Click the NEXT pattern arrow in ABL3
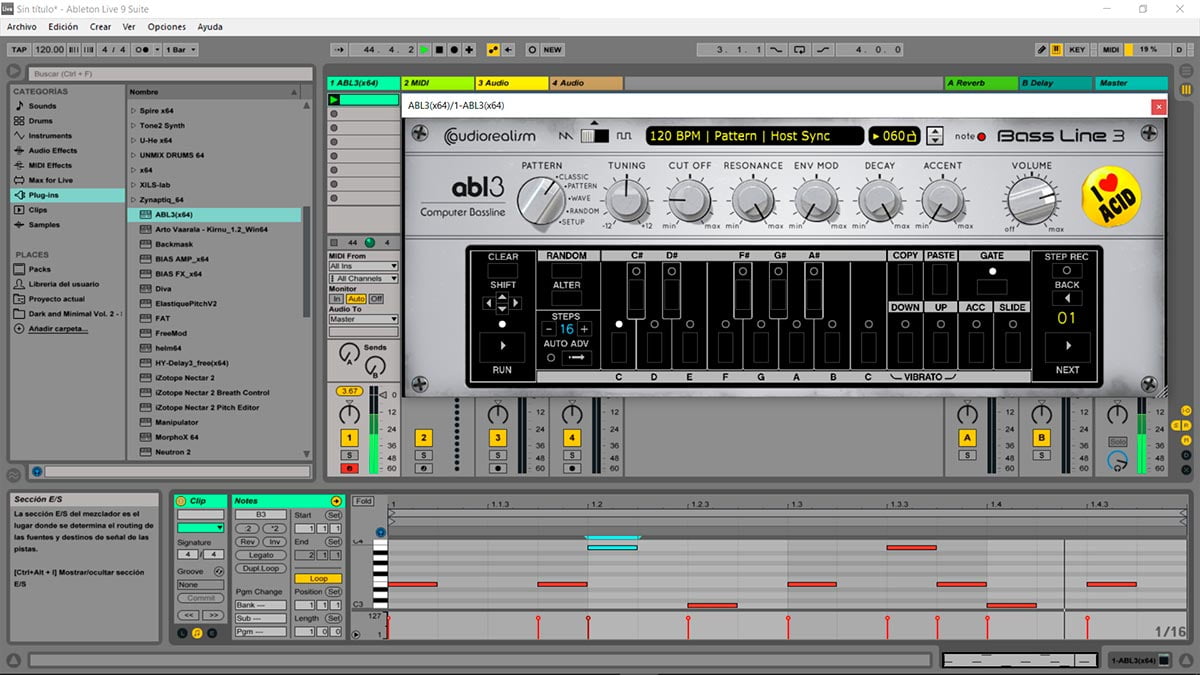The width and height of the screenshot is (1200, 675). click(x=1067, y=345)
